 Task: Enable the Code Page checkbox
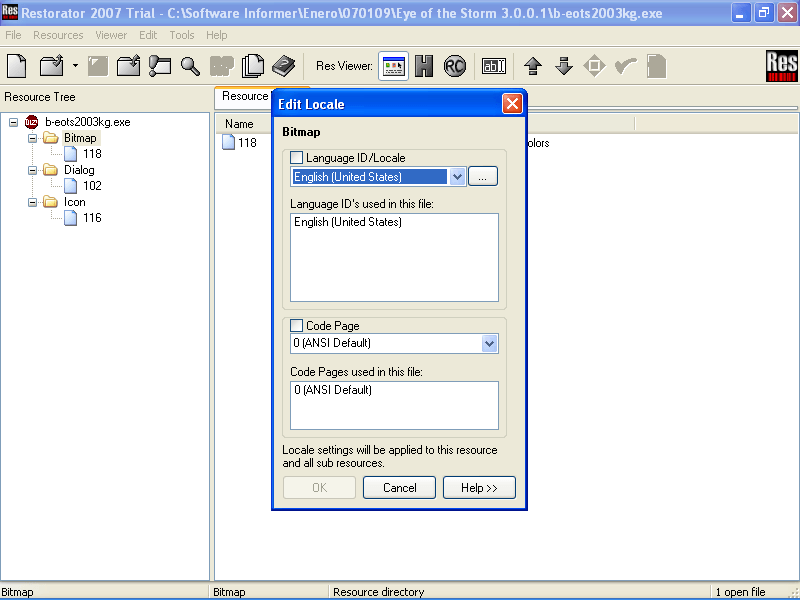(296, 326)
